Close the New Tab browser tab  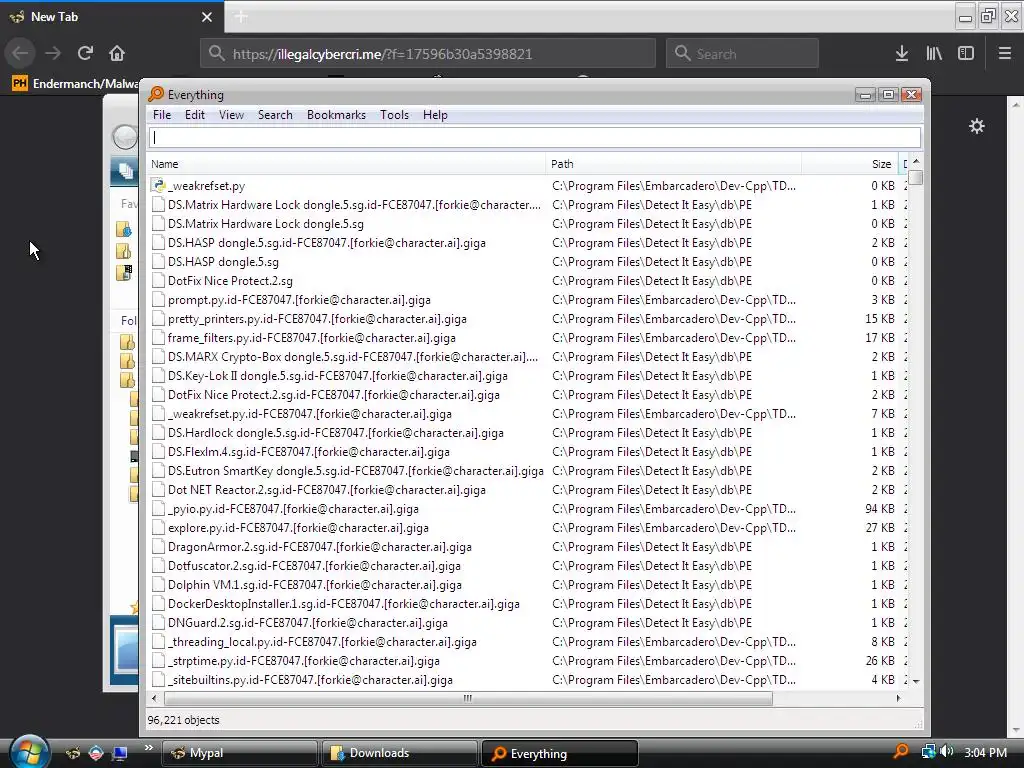coord(207,17)
